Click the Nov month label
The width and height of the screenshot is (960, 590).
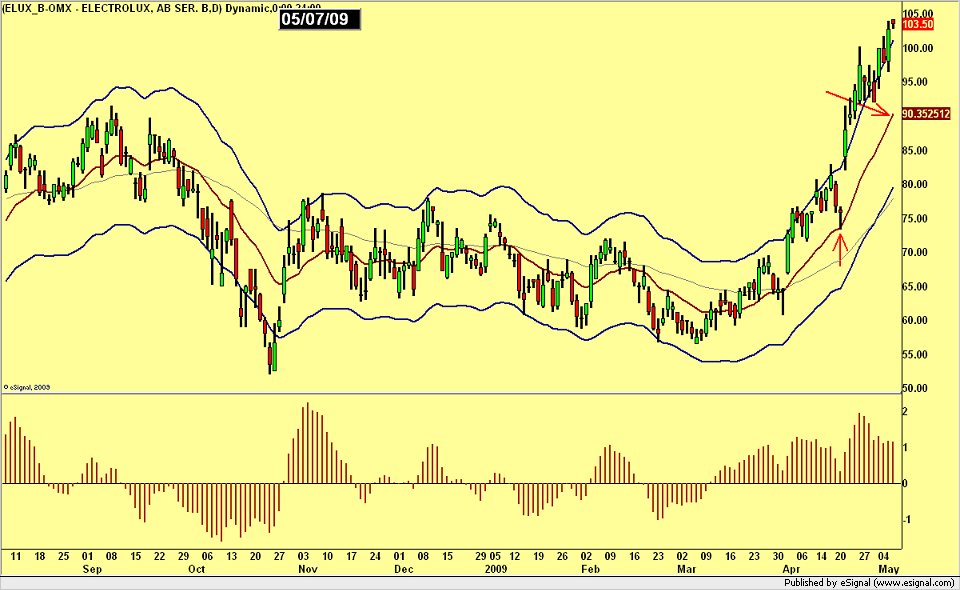pyautogui.click(x=308, y=569)
